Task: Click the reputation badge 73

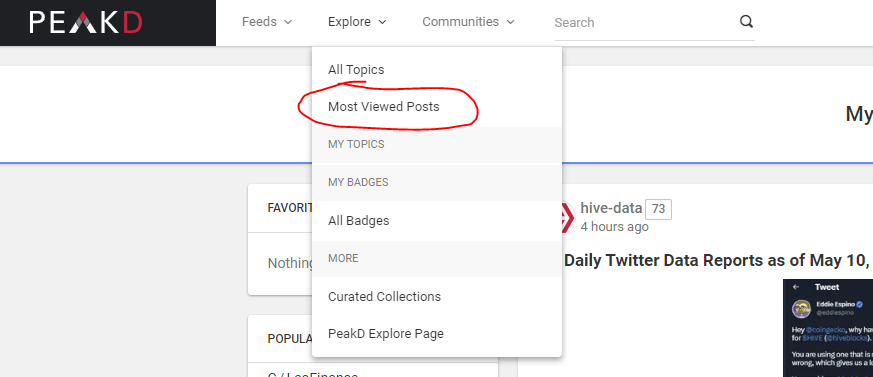Action: point(658,209)
